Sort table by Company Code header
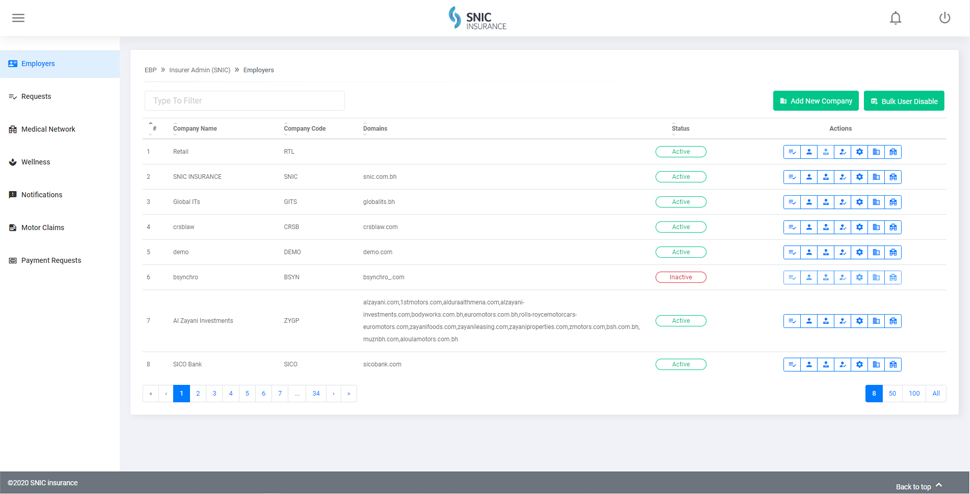Viewport: 970px width, 494px height. [304, 129]
